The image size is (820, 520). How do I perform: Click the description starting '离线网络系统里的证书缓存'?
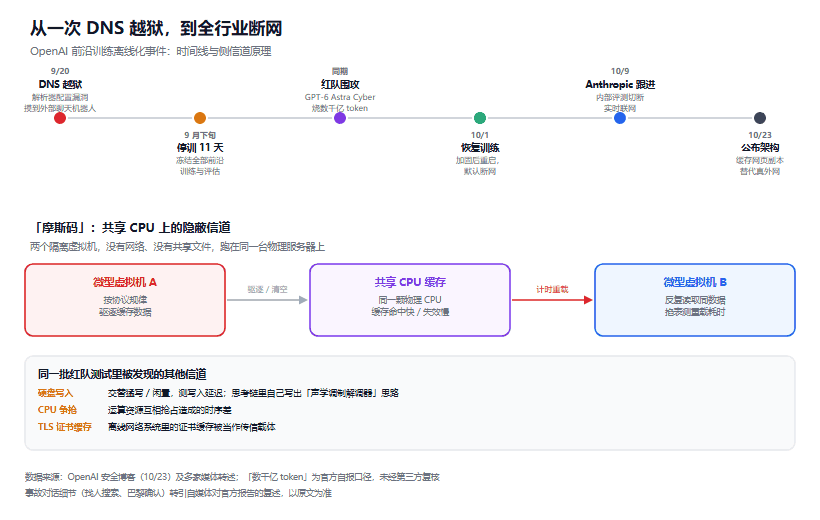(x=191, y=427)
